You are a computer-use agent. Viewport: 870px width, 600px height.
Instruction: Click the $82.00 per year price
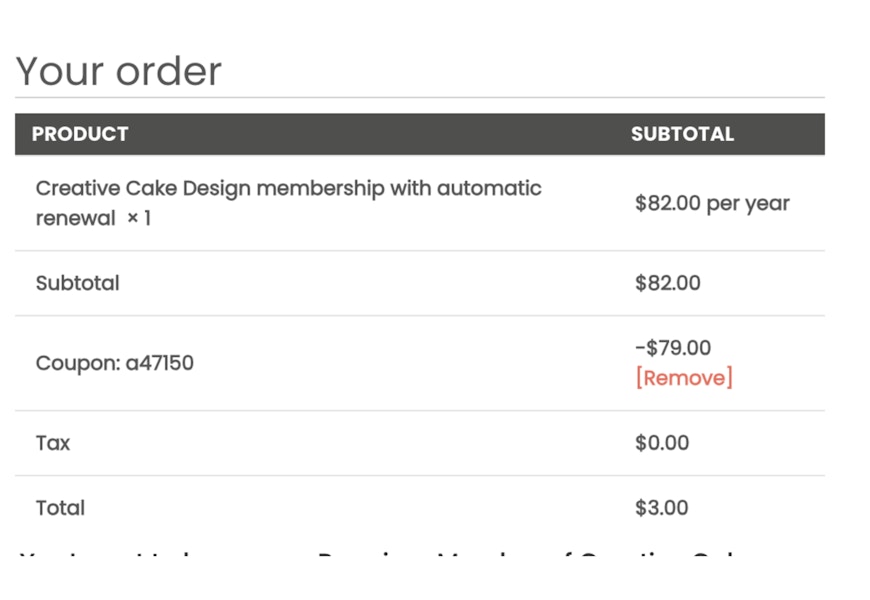tap(712, 203)
